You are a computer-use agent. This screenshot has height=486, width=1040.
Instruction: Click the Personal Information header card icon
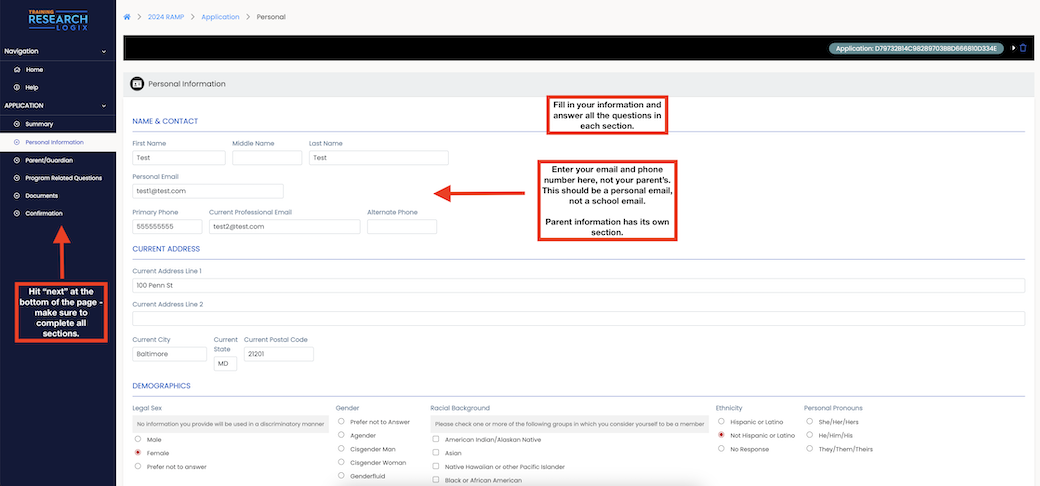click(x=138, y=84)
